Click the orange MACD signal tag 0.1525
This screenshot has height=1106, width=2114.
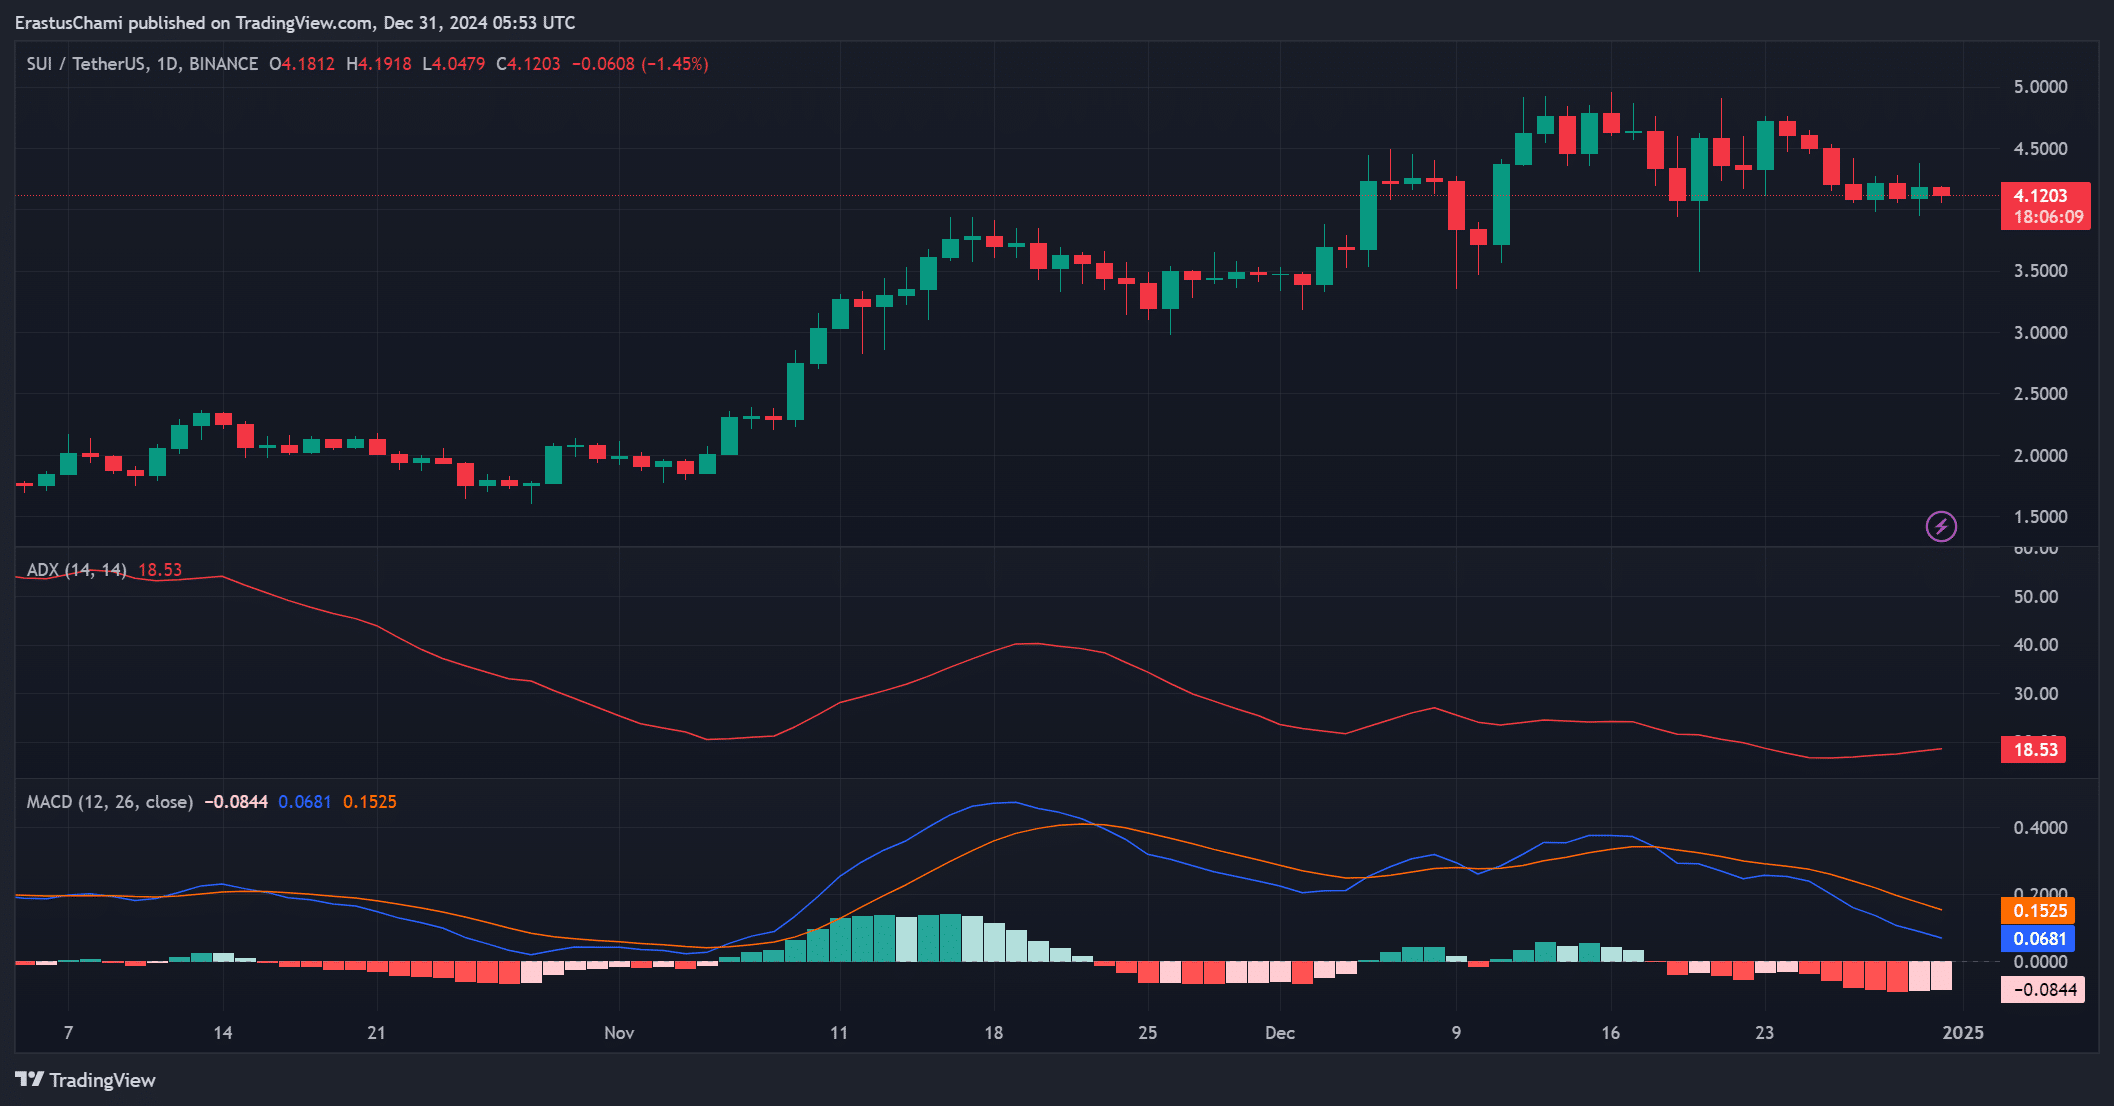tap(2038, 911)
